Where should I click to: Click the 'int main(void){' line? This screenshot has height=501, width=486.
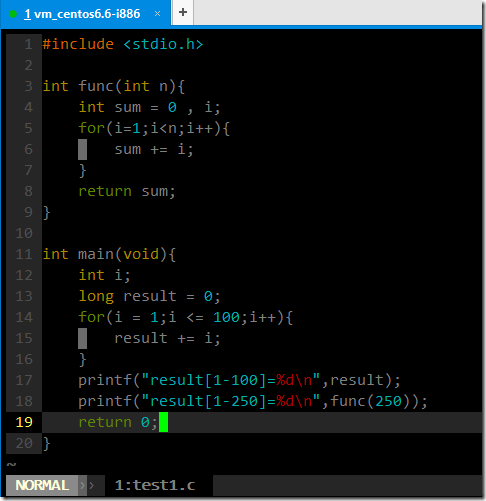coord(109,254)
